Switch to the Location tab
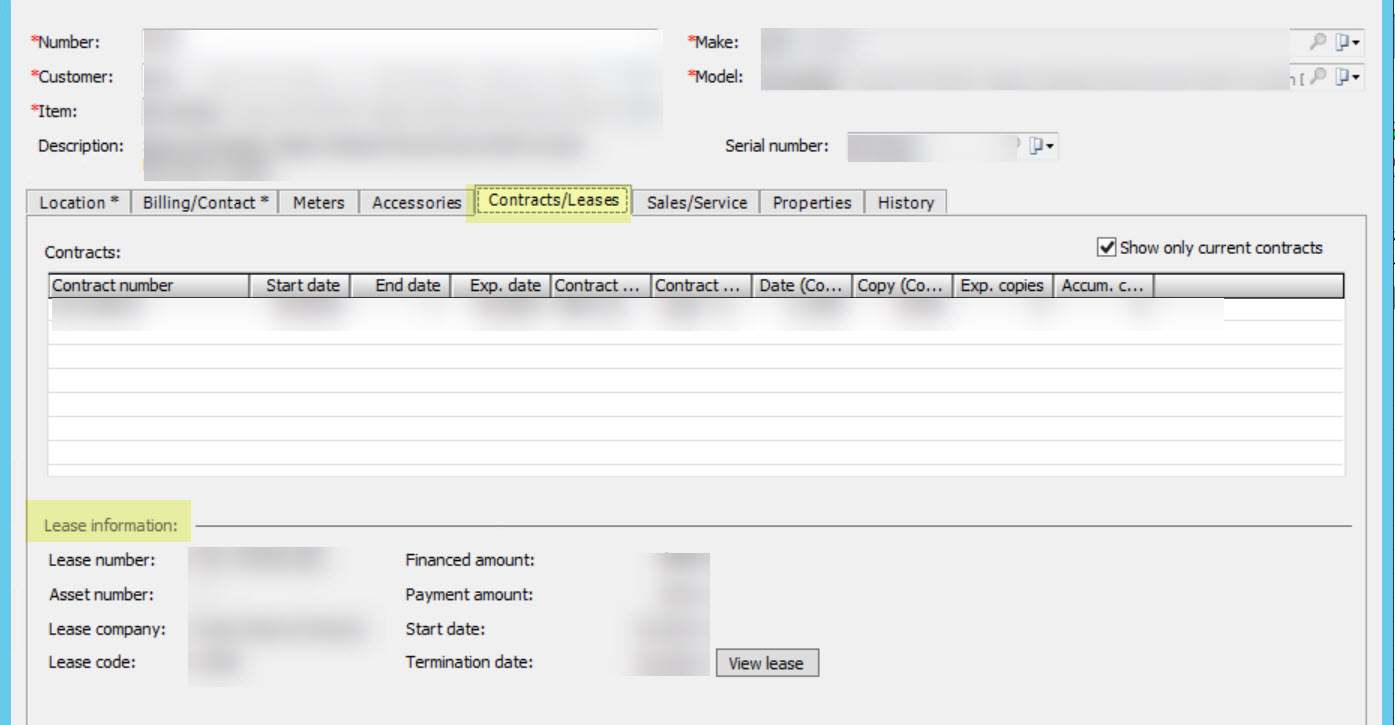The width and height of the screenshot is (1395, 725). click(x=79, y=202)
